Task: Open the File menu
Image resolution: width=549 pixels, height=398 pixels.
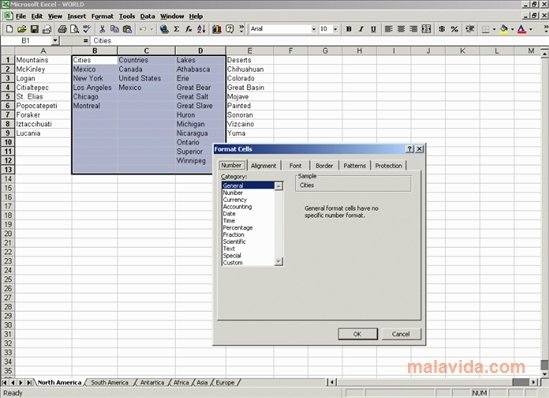Action: click(x=21, y=16)
